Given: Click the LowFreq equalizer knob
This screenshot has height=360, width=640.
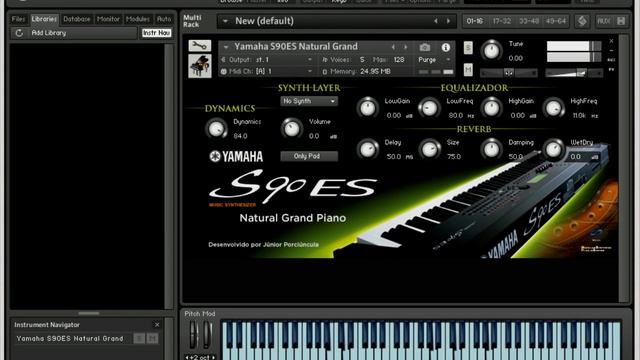Looking at the screenshot, I should click(x=429, y=108).
